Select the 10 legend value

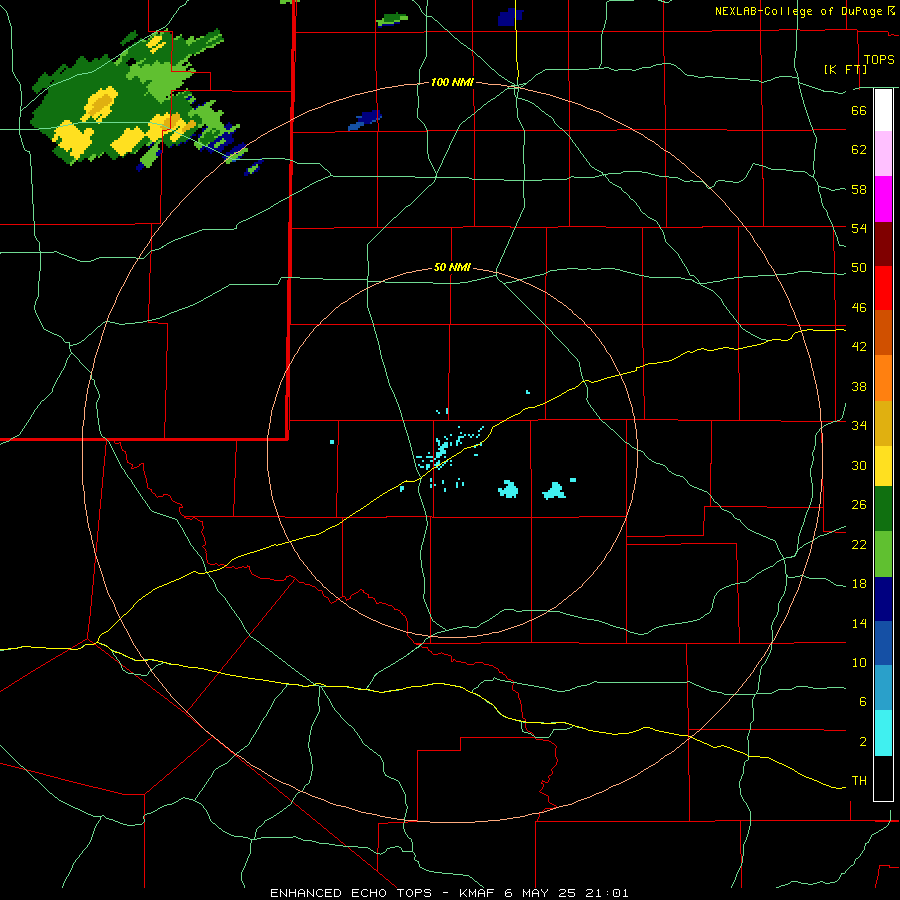[859, 663]
